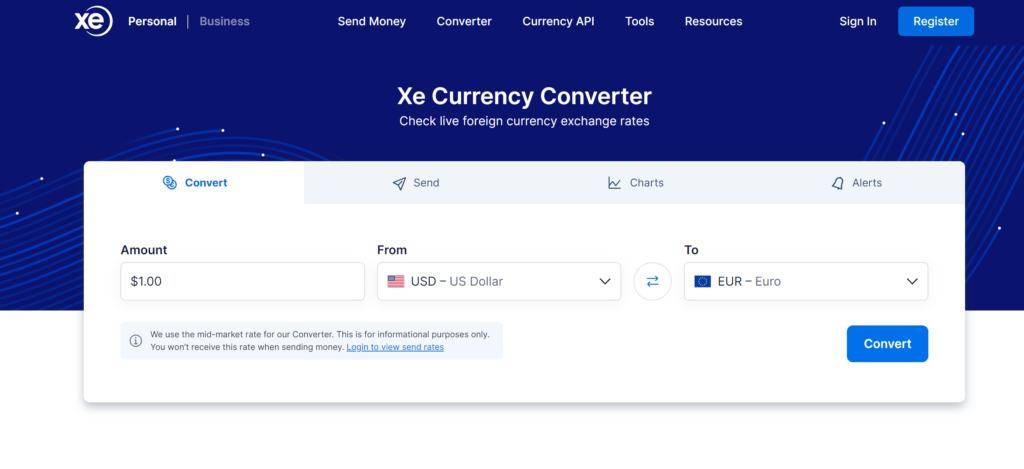Expand the To currency dropdown arrow
This screenshot has width=1024, height=469.
(x=912, y=282)
